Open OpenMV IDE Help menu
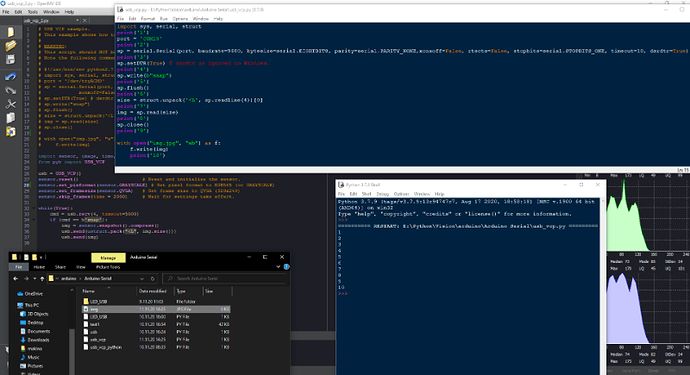Image resolution: width=690 pixels, height=375 pixels. [70, 12]
